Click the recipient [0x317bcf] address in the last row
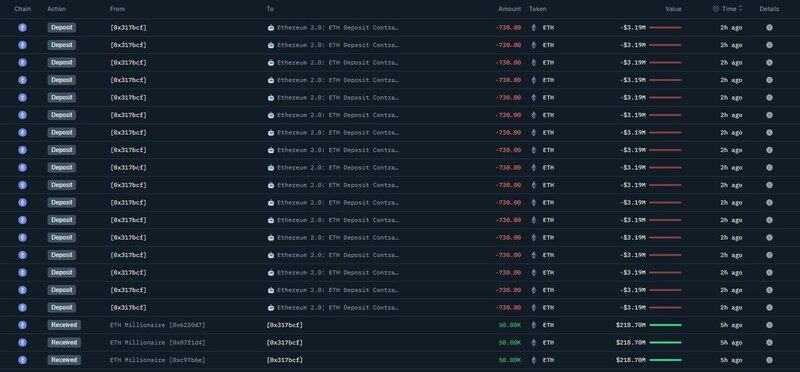 pos(284,360)
